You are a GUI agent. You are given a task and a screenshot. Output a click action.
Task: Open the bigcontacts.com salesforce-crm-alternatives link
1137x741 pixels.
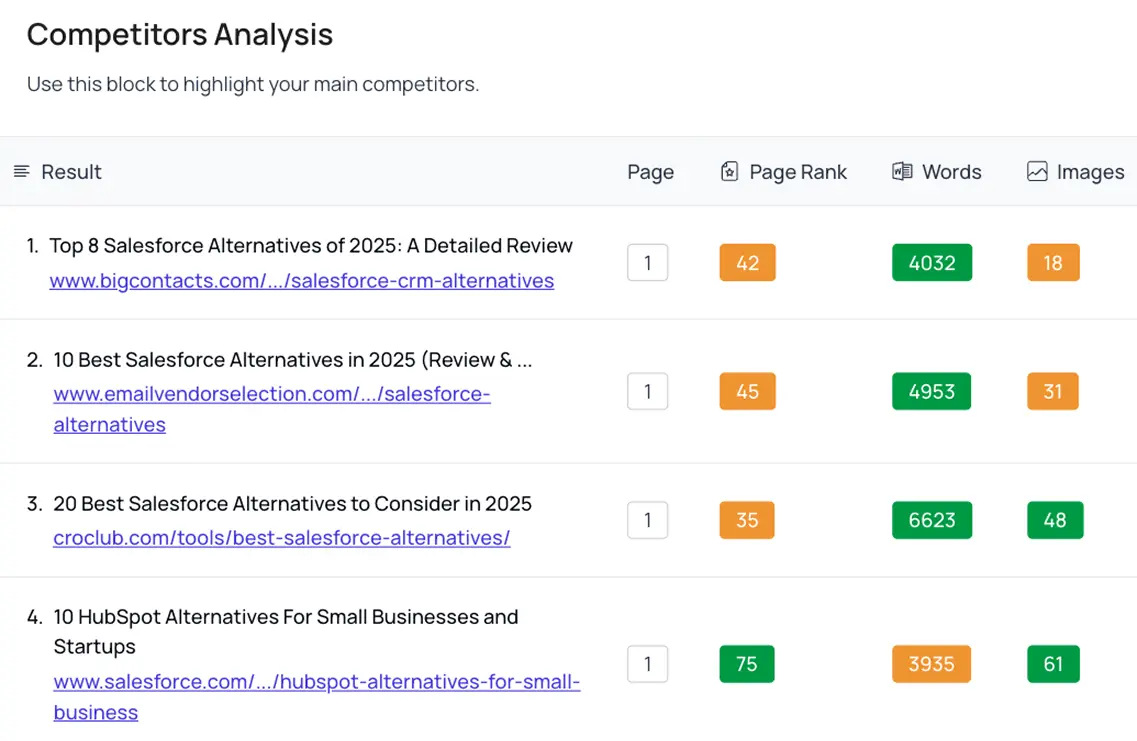coord(302,281)
